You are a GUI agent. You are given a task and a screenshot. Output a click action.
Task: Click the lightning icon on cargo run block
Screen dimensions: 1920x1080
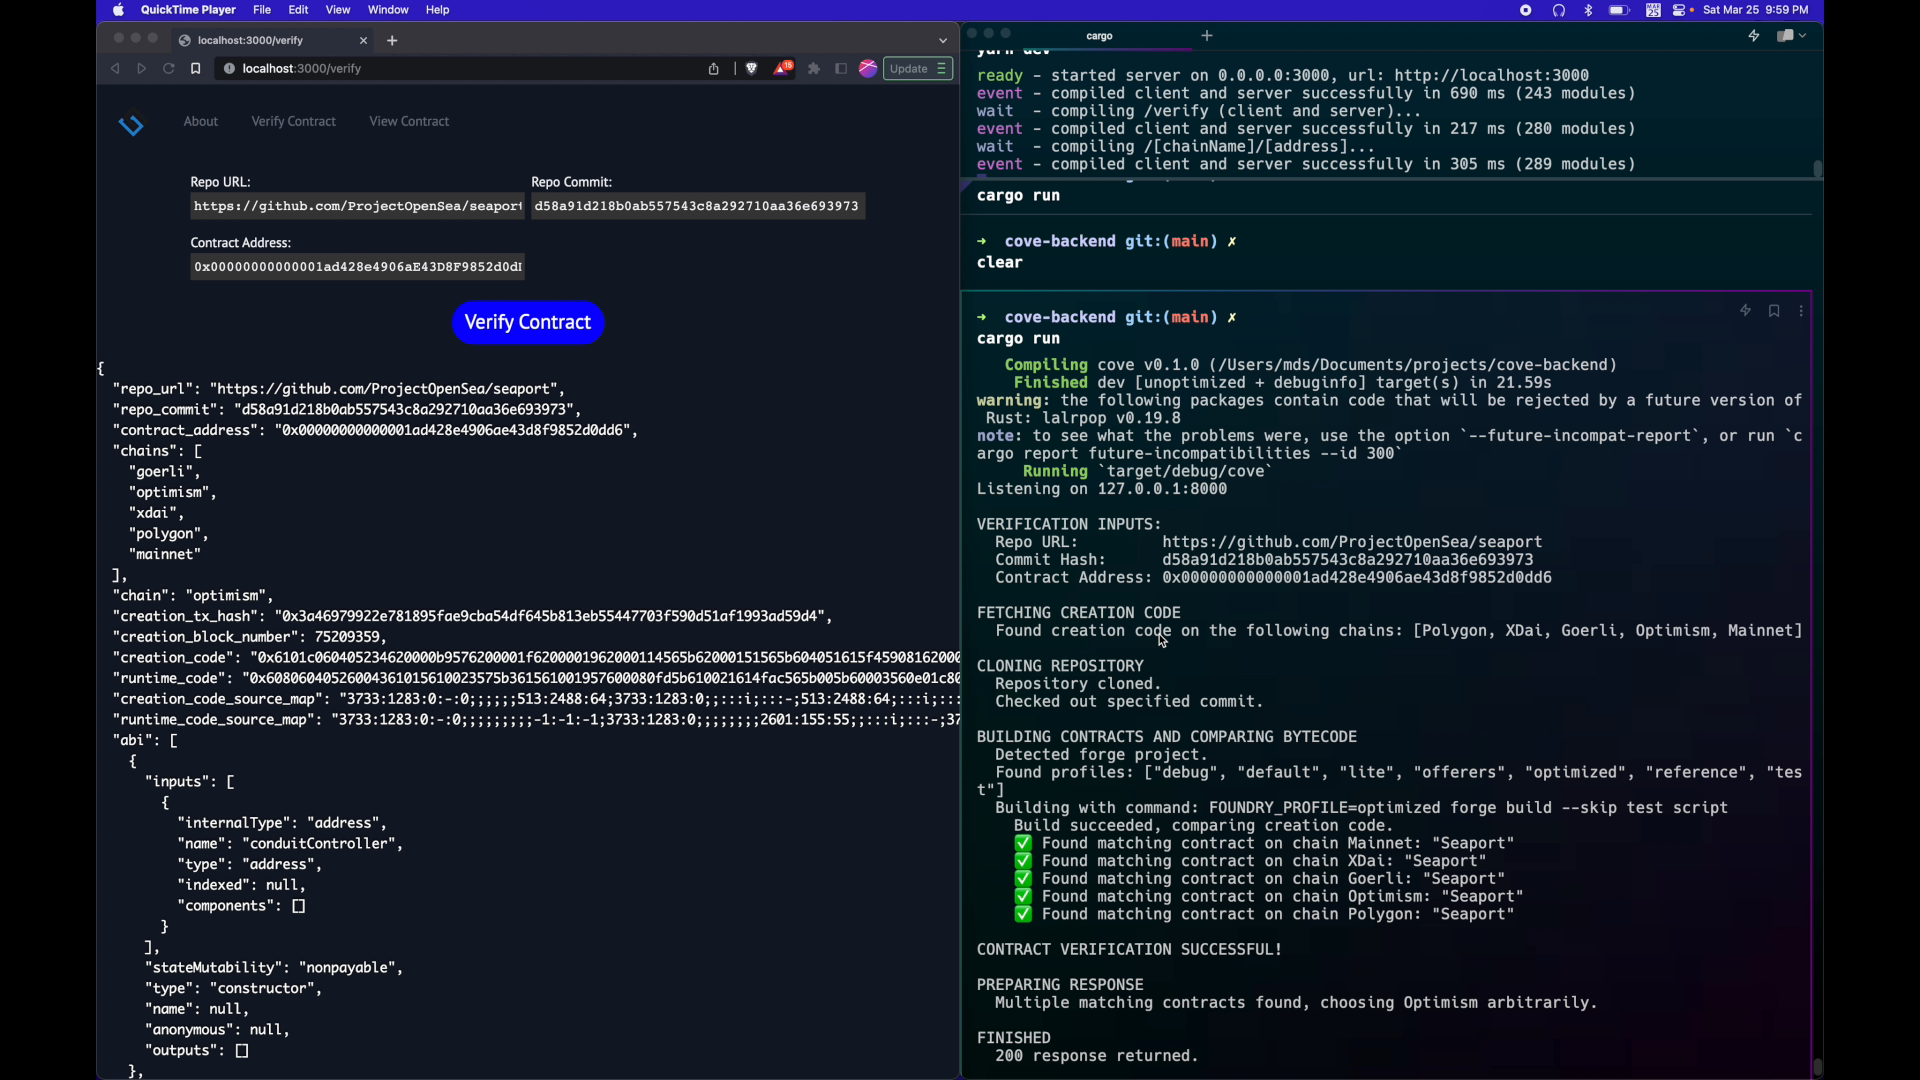click(1745, 311)
